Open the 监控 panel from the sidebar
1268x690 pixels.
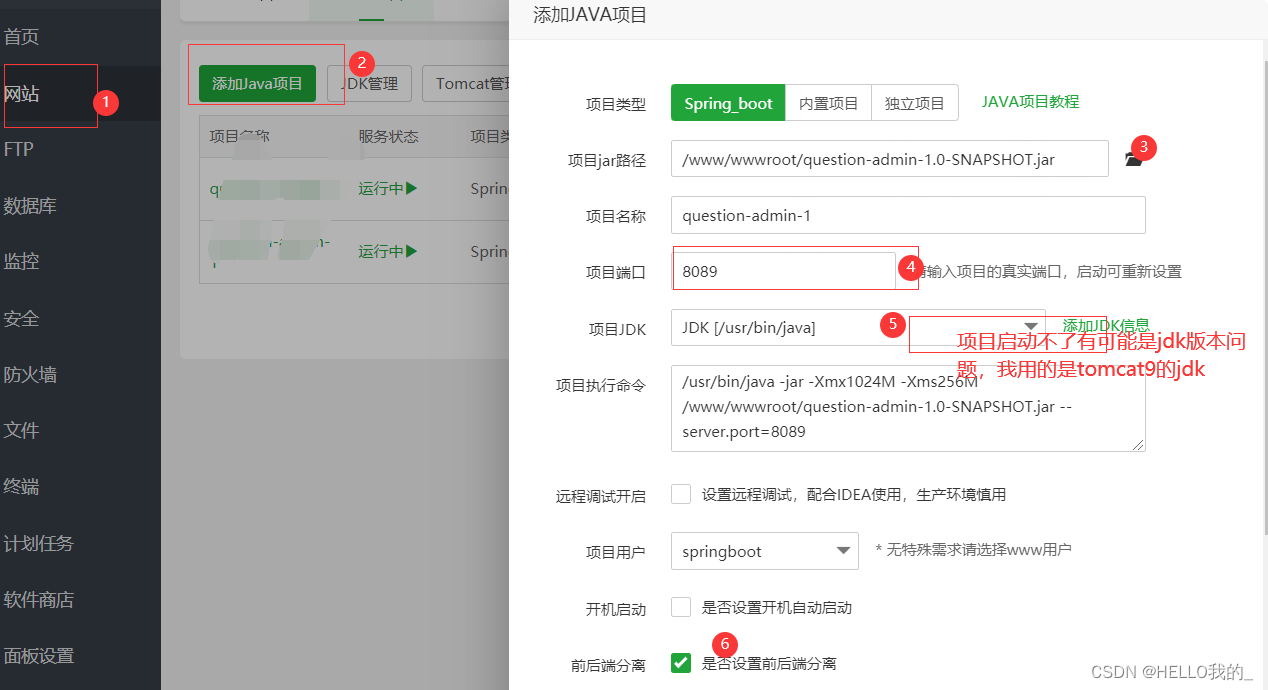(28, 261)
